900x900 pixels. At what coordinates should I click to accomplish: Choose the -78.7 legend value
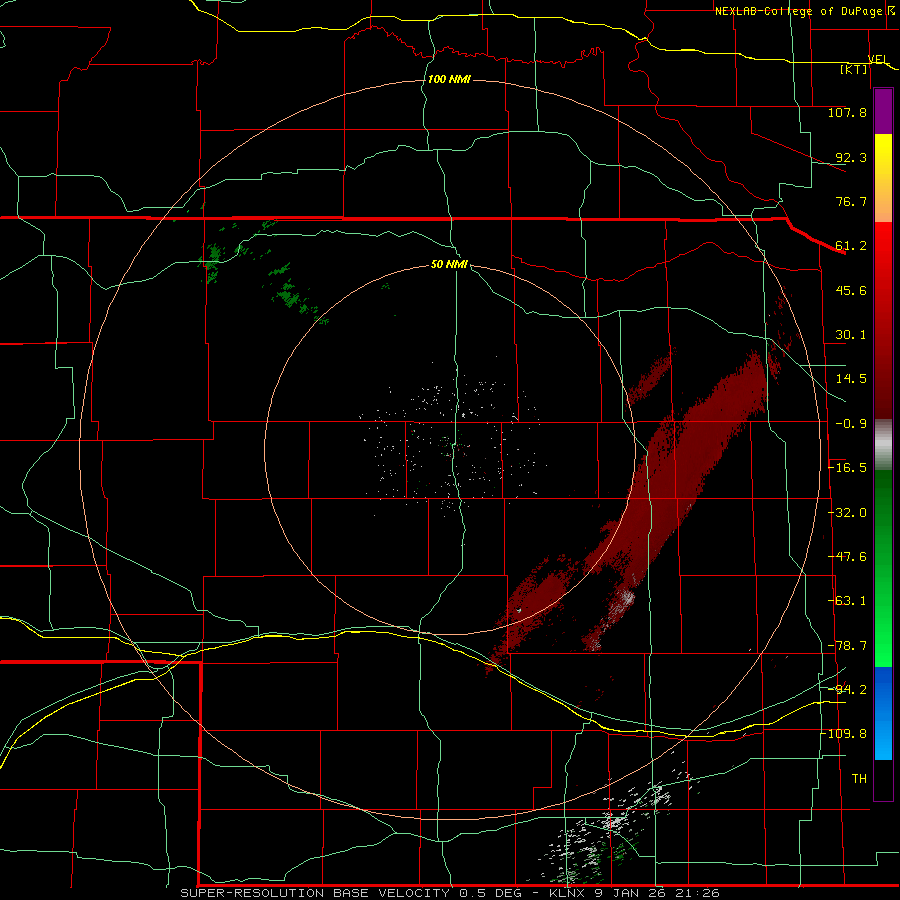(847, 646)
